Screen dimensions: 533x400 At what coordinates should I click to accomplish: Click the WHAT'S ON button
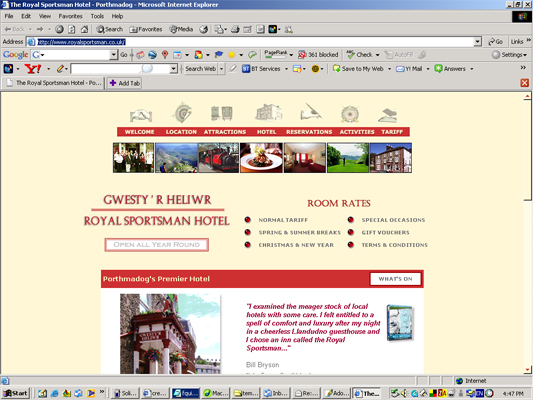pos(395,279)
